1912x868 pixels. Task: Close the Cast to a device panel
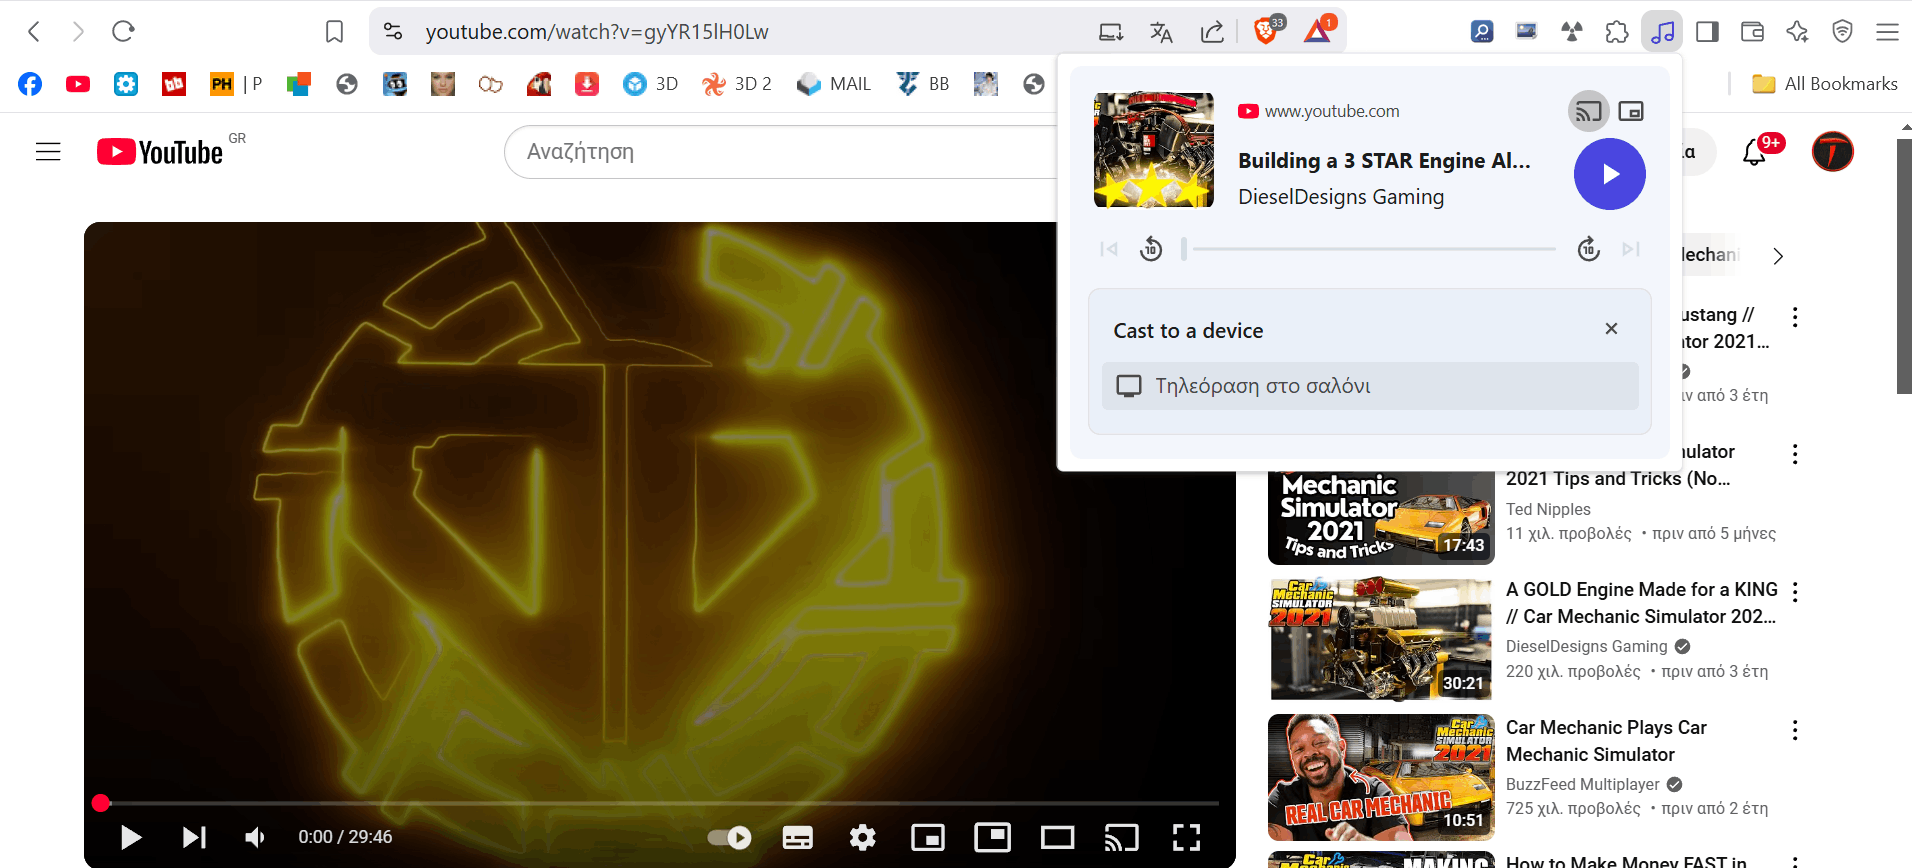(1611, 329)
